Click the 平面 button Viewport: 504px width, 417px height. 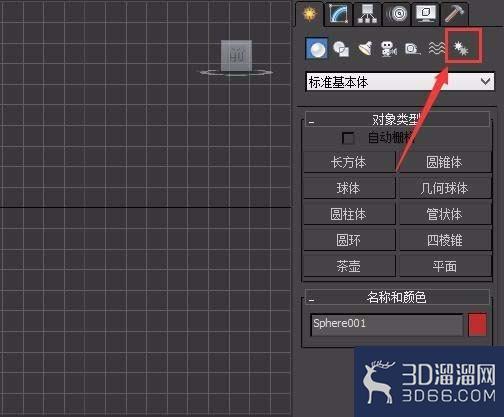(x=445, y=266)
